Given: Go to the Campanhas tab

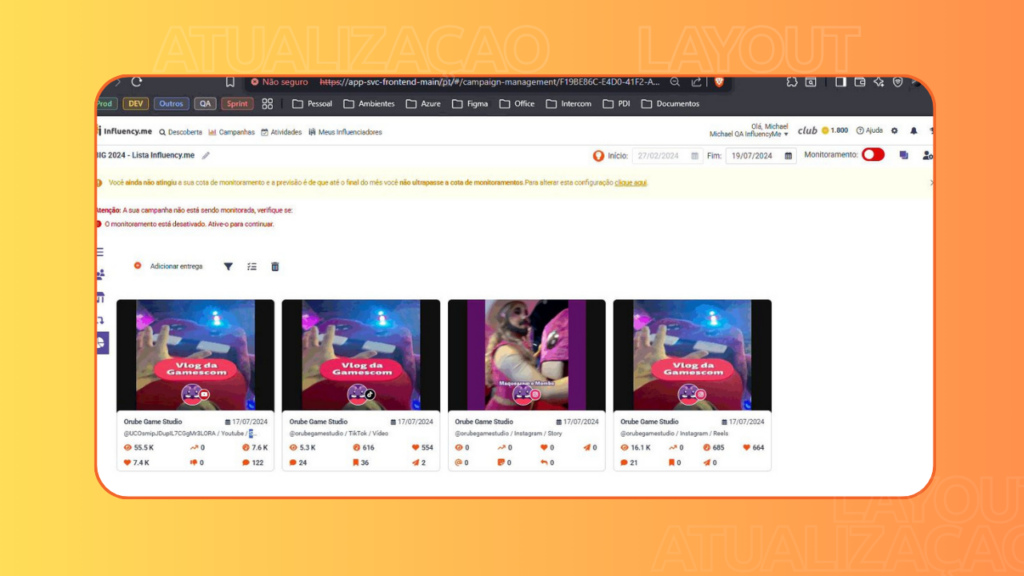Looking at the screenshot, I should click(232, 132).
